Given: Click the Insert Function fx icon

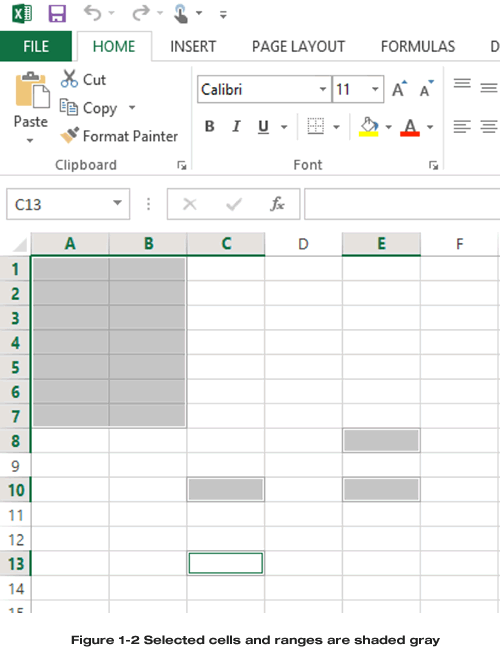Looking at the screenshot, I should tap(277, 204).
